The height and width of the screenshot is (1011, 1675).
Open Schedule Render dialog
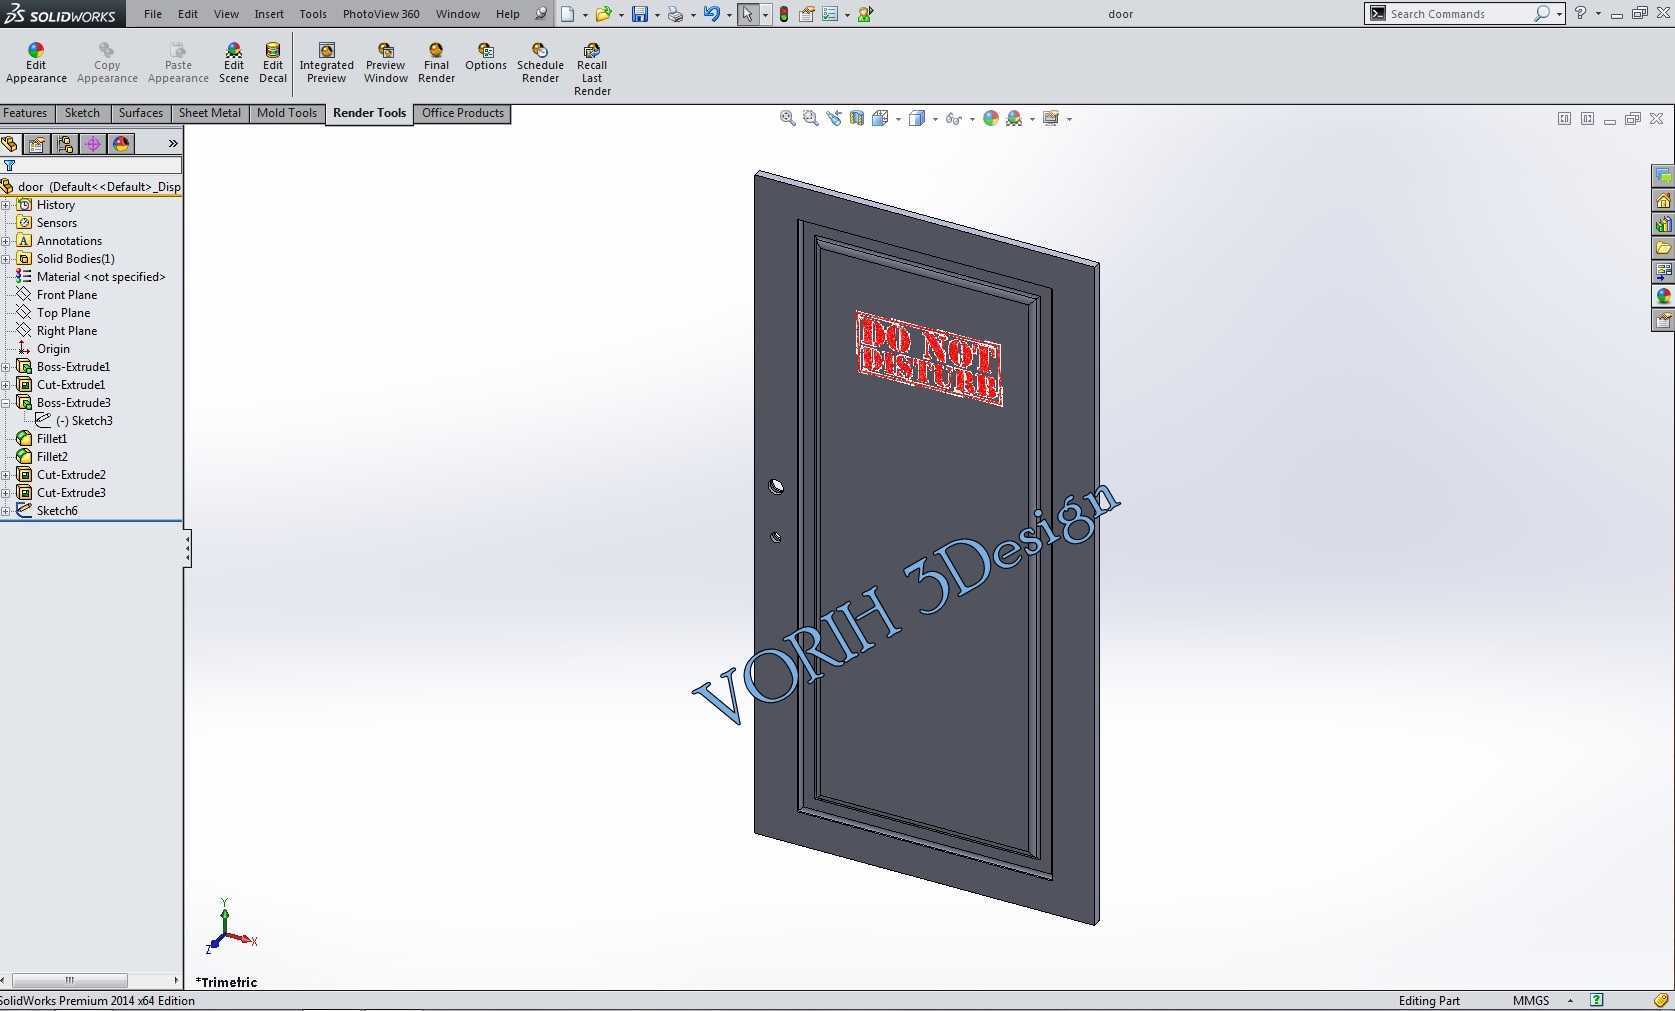540,63
